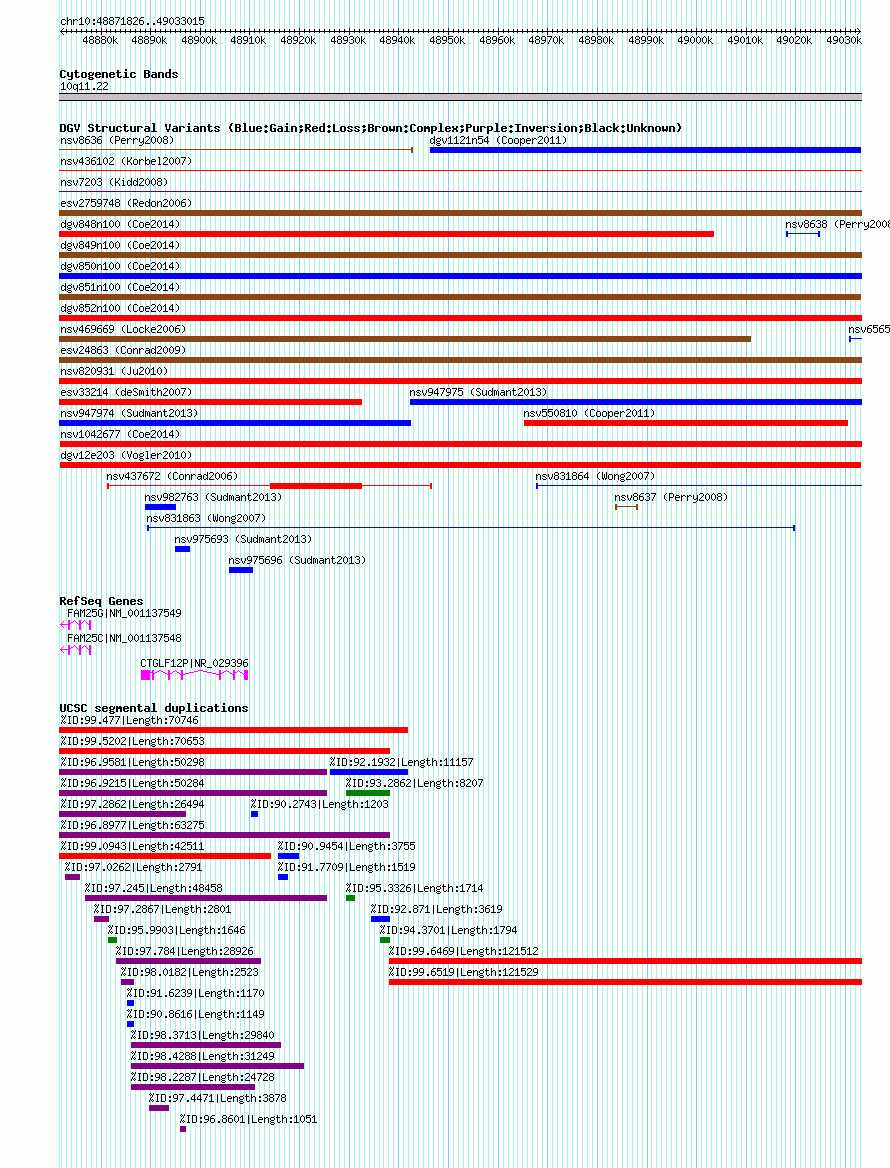The width and height of the screenshot is (890, 1168).
Task: Open nsv820931 (Ju2010) variant
Action: coord(114,370)
